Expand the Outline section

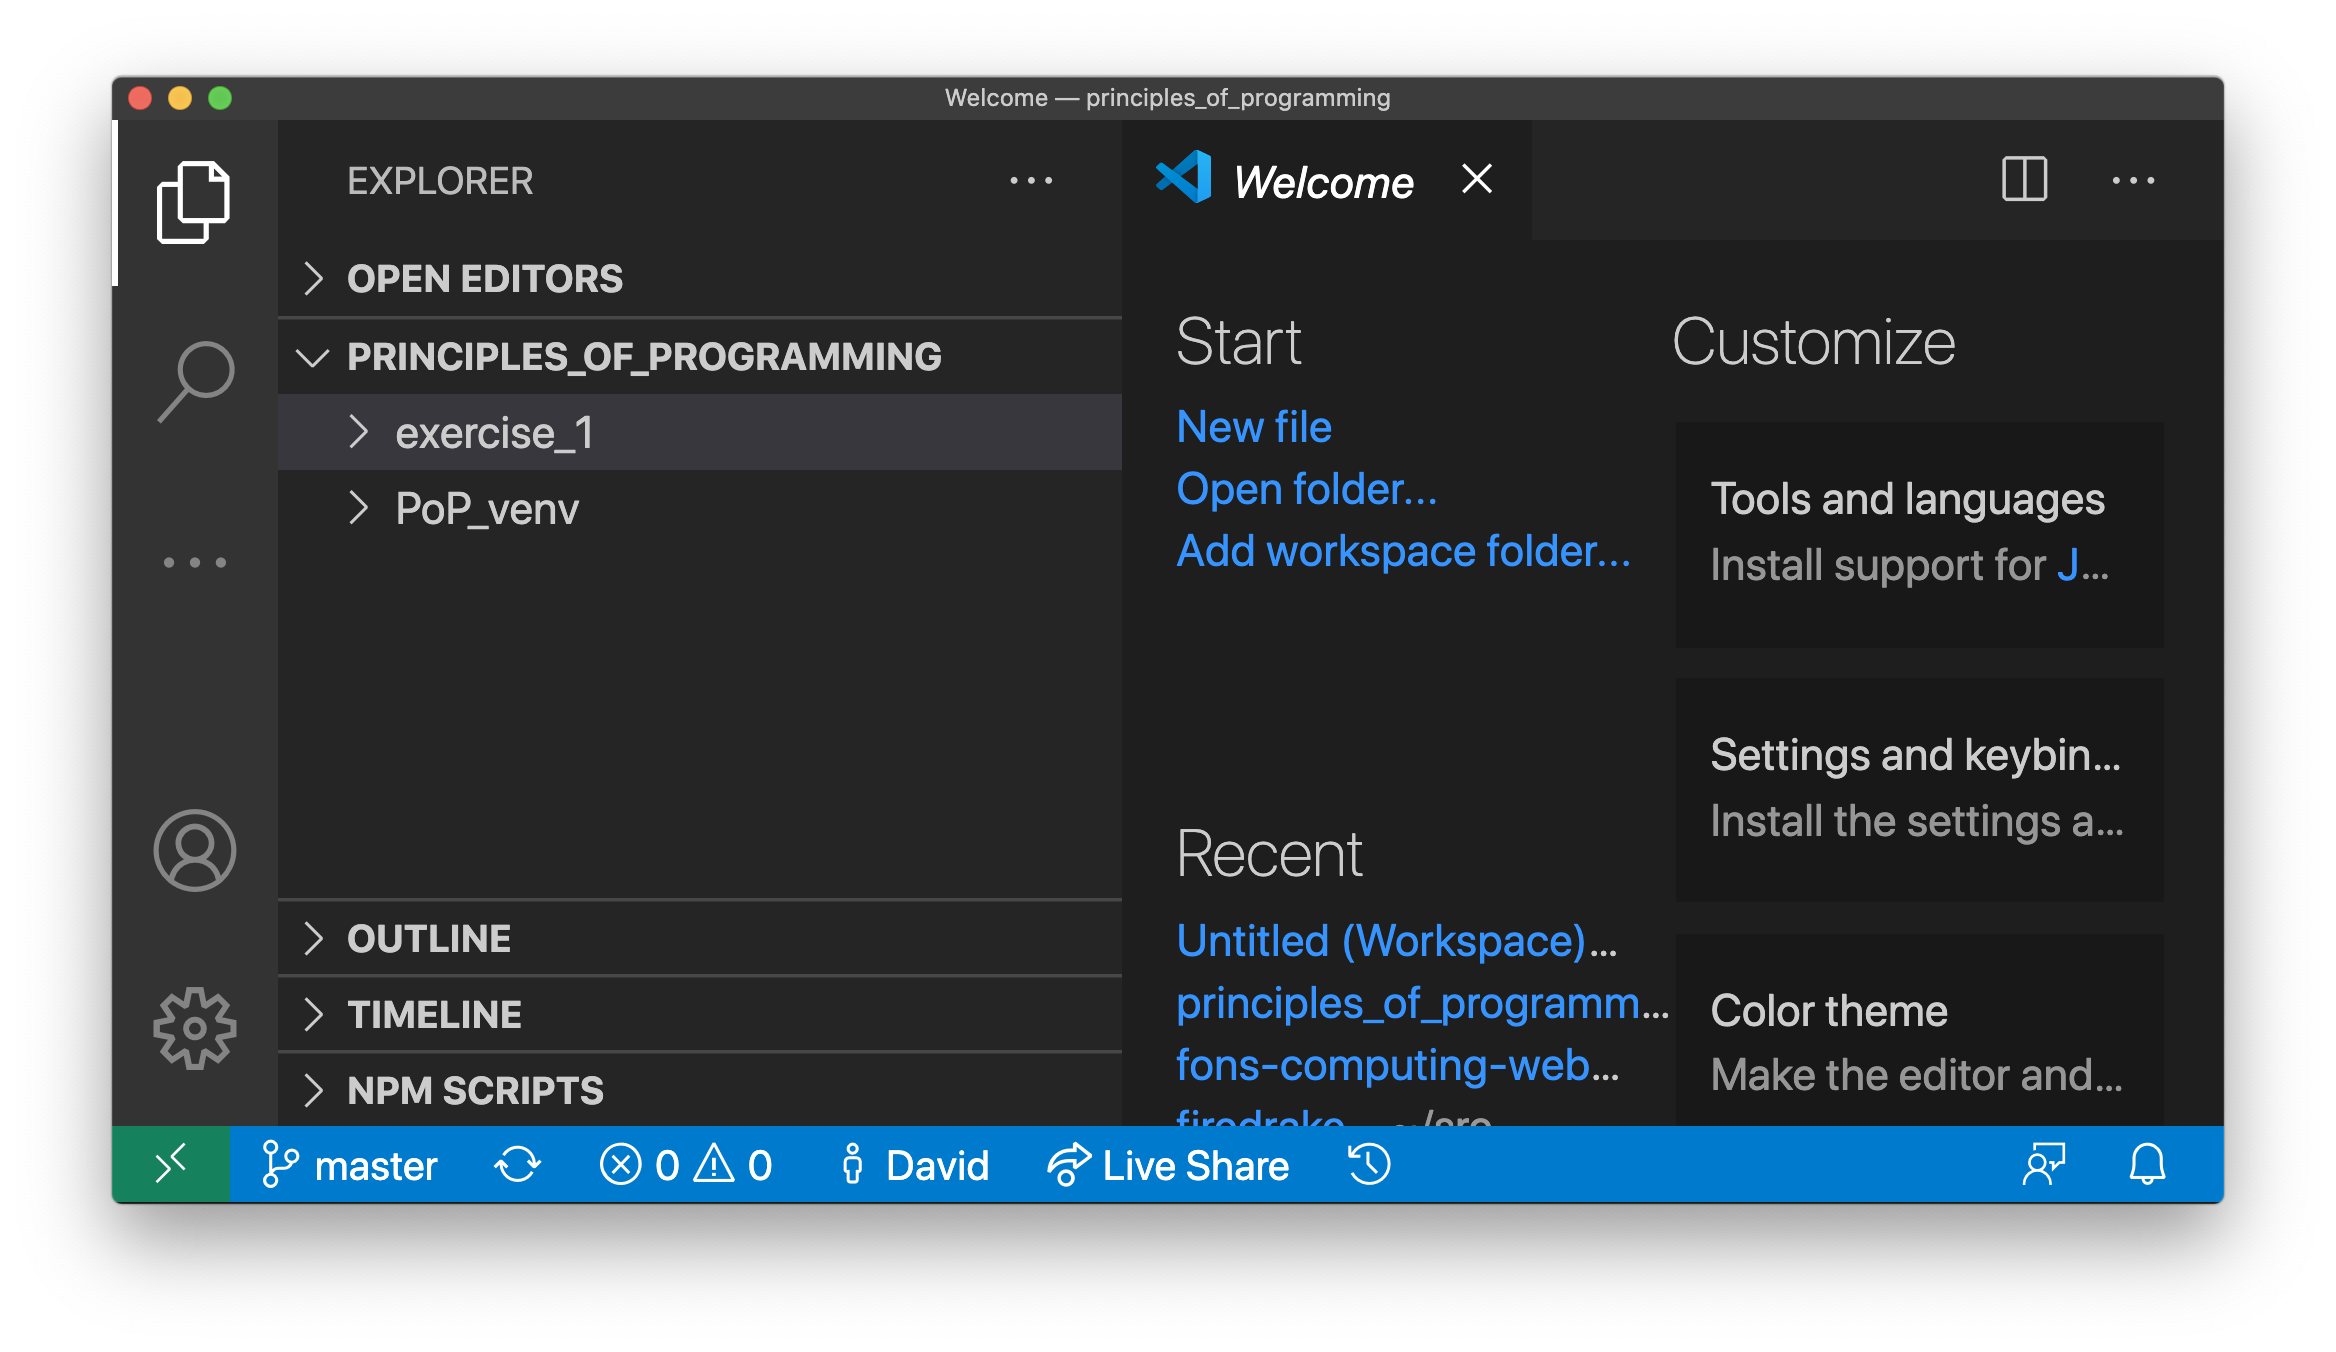(x=700, y=939)
